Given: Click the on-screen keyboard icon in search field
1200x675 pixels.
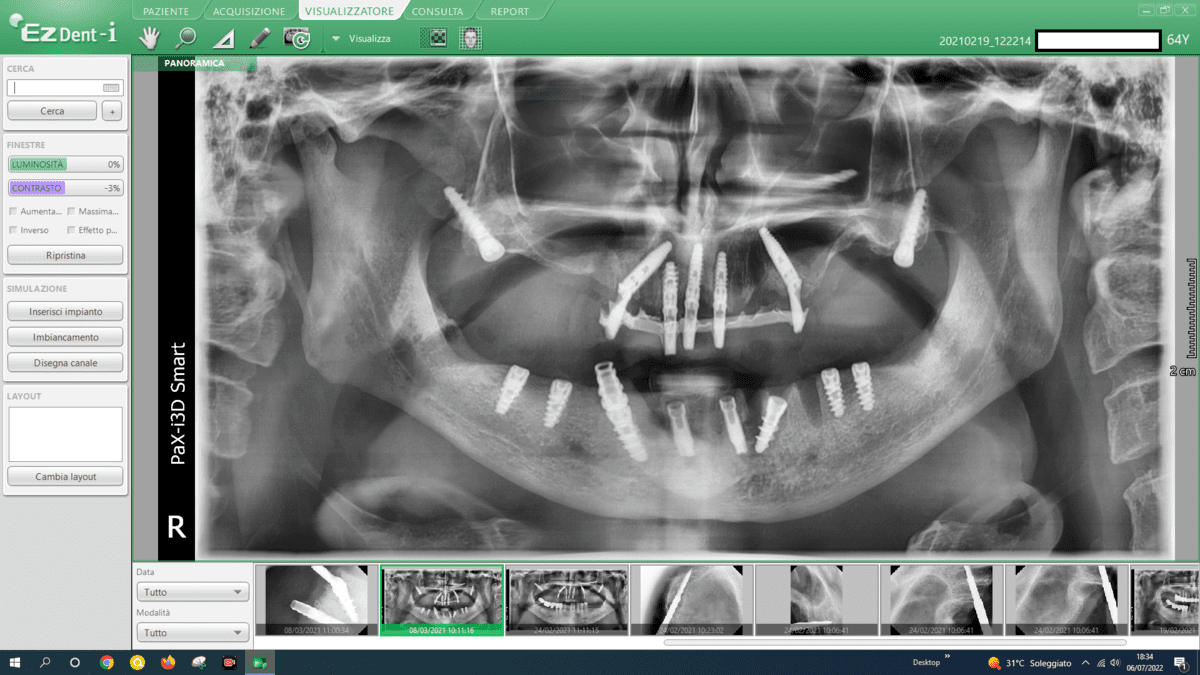Looking at the screenshot, I should [111, 88].
